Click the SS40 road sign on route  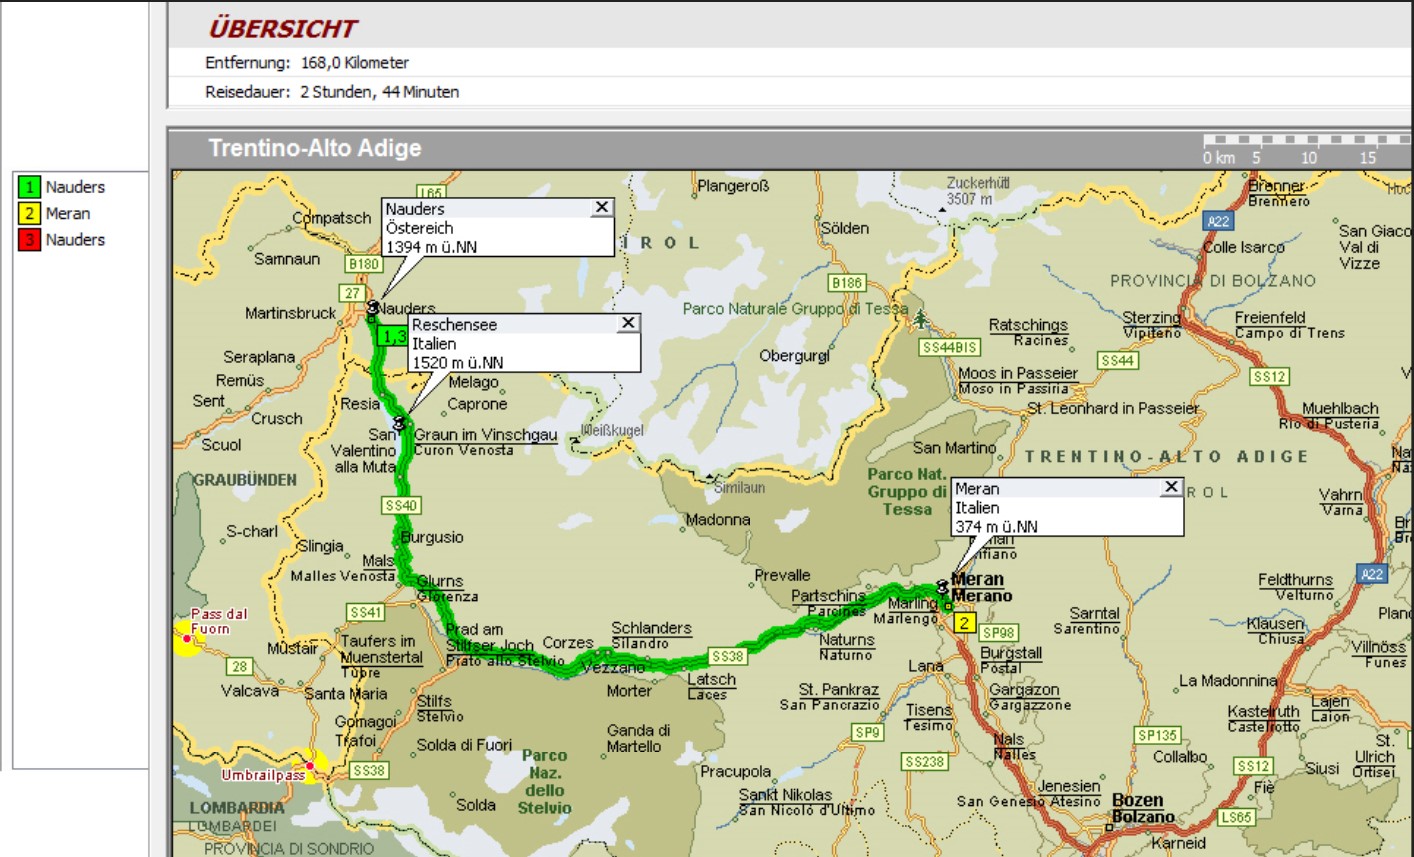(x=400, y=506)
